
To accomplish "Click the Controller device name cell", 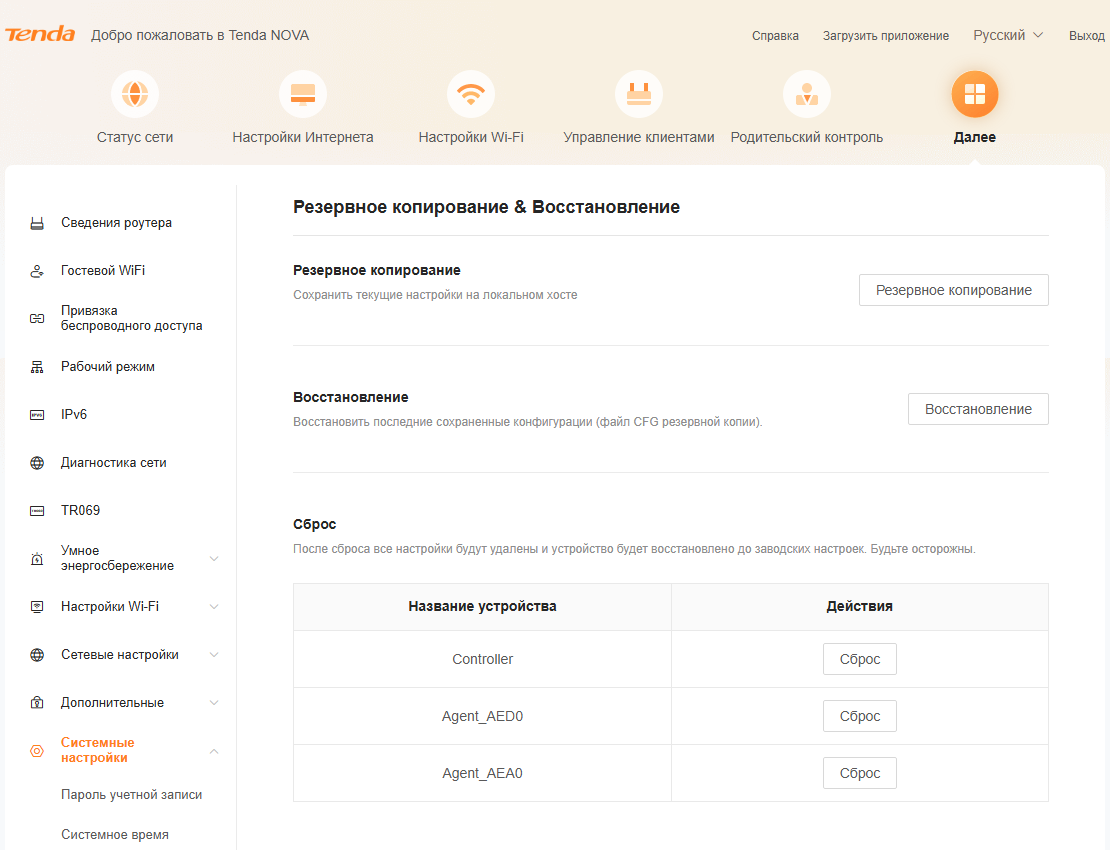I will (x=482, y=659).
